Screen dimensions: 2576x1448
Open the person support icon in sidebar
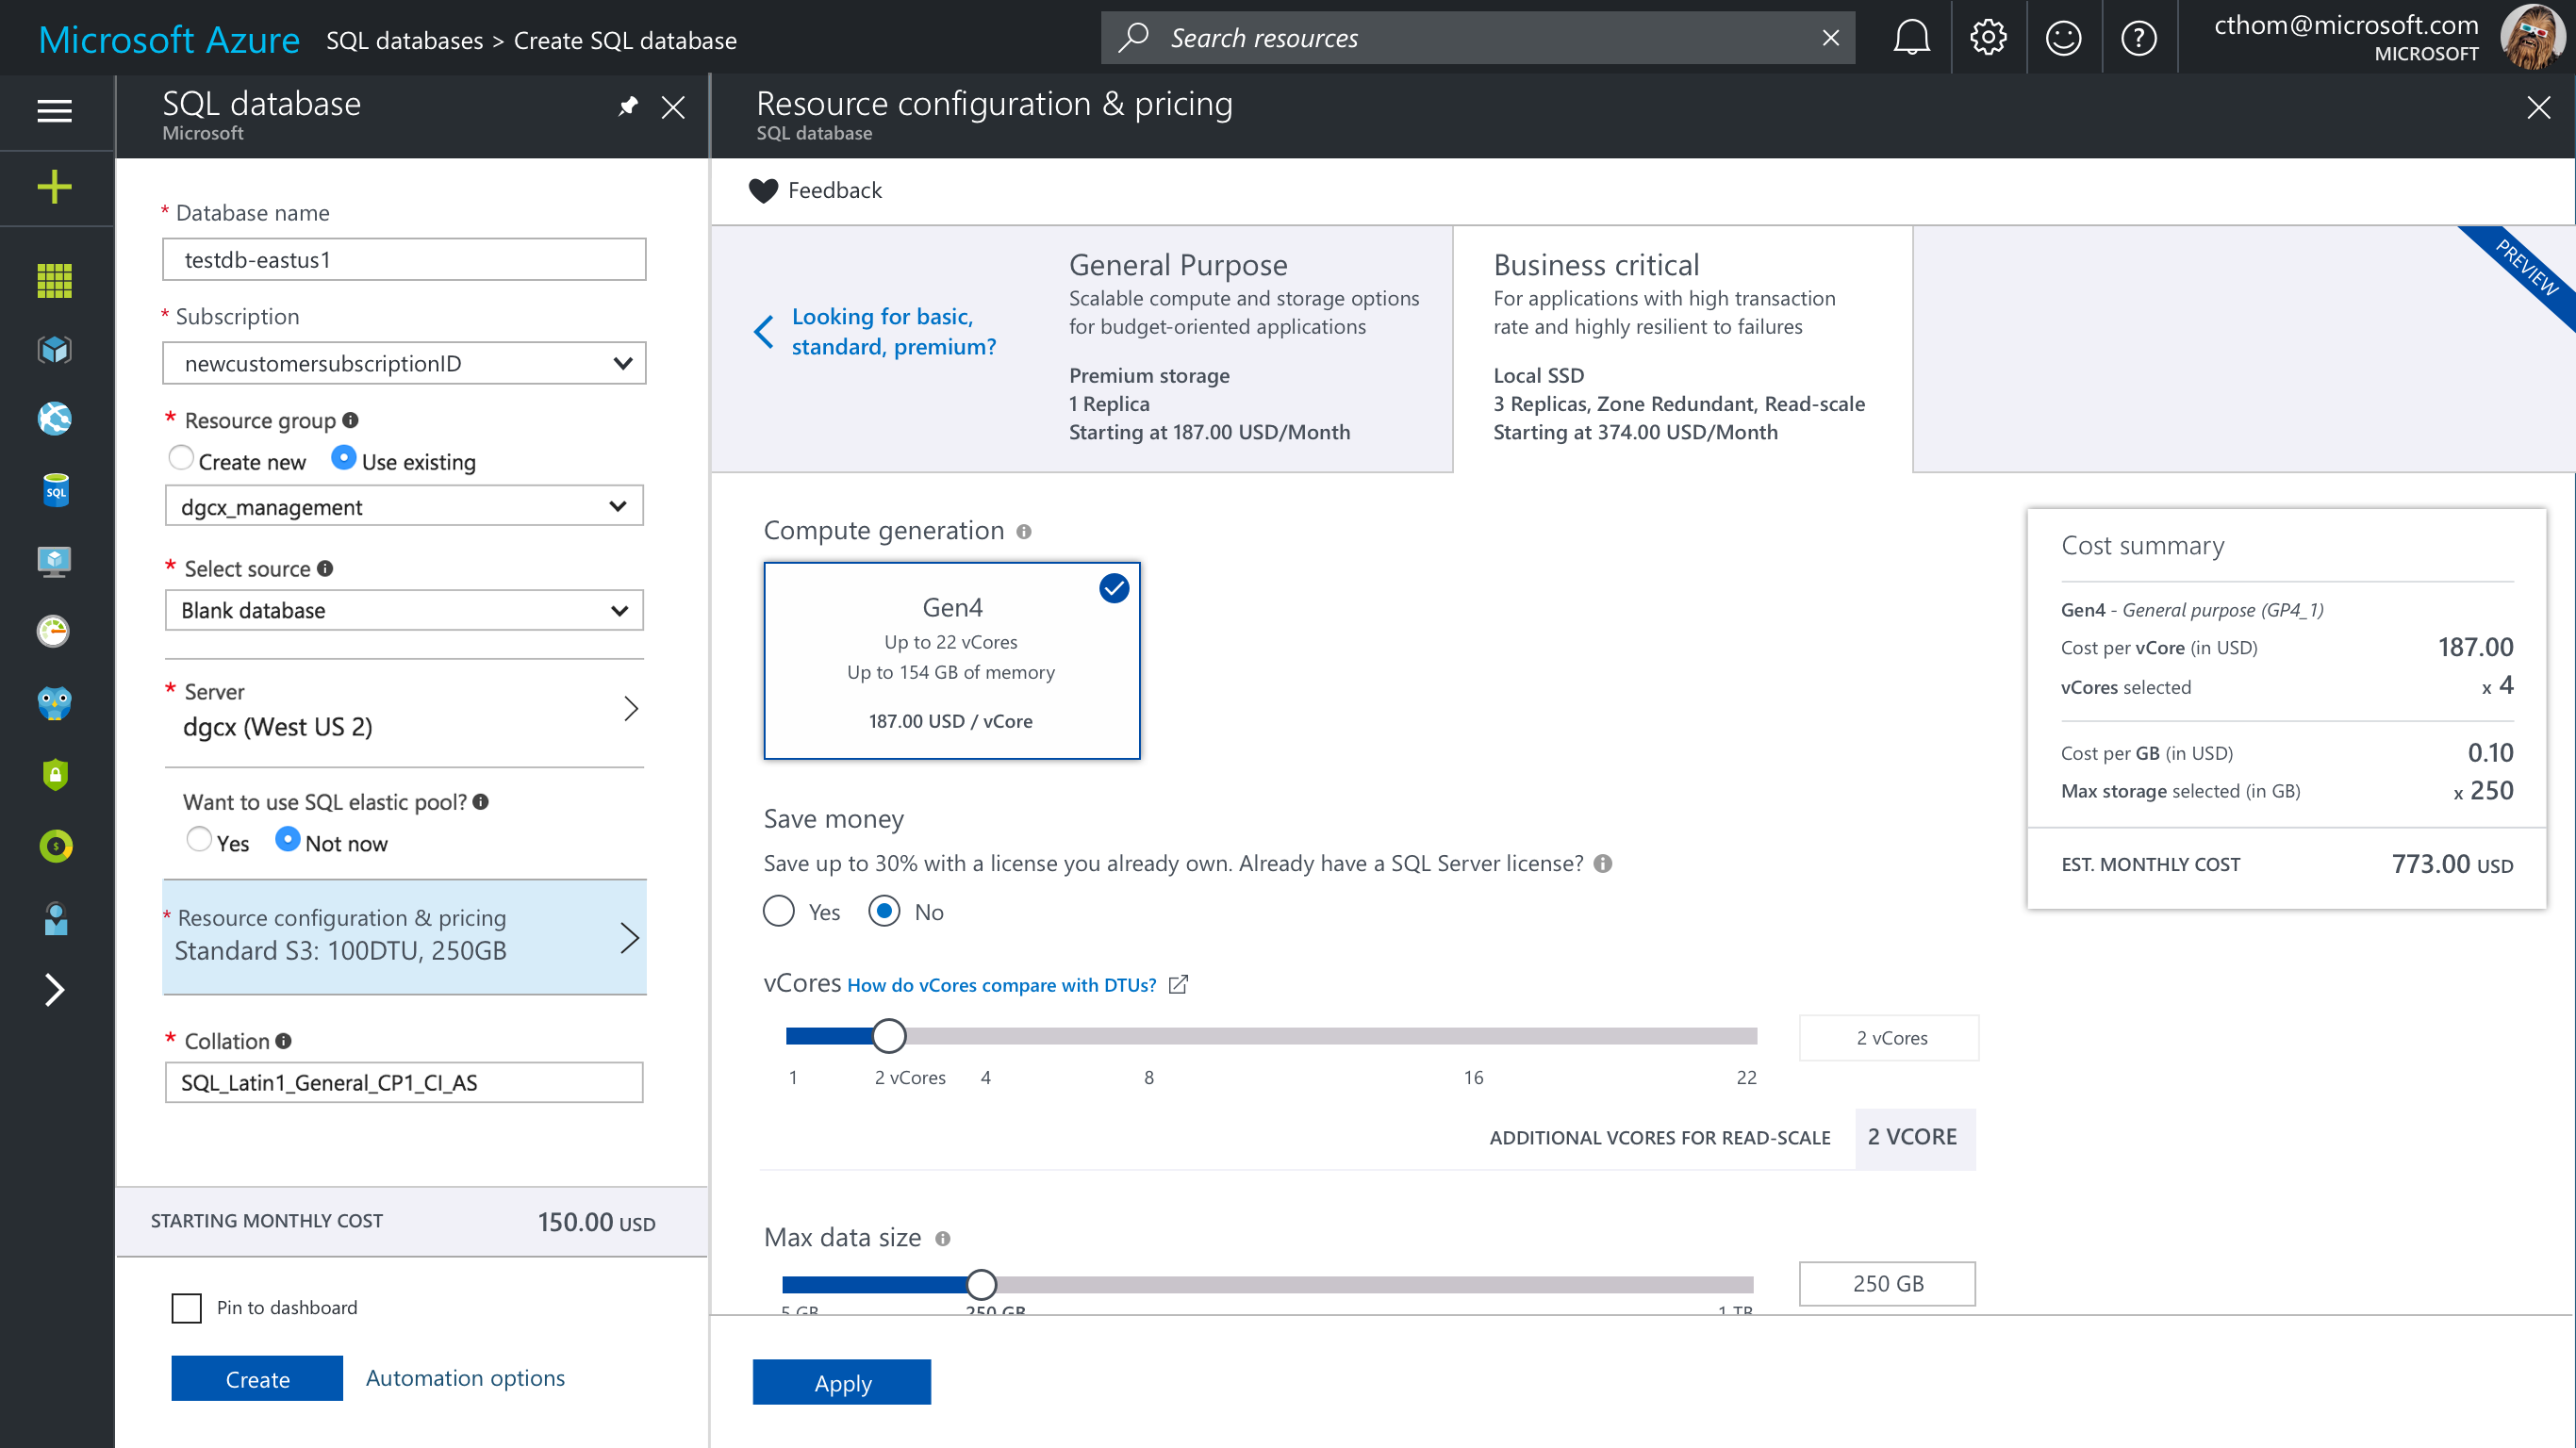(x=55, y=919)
